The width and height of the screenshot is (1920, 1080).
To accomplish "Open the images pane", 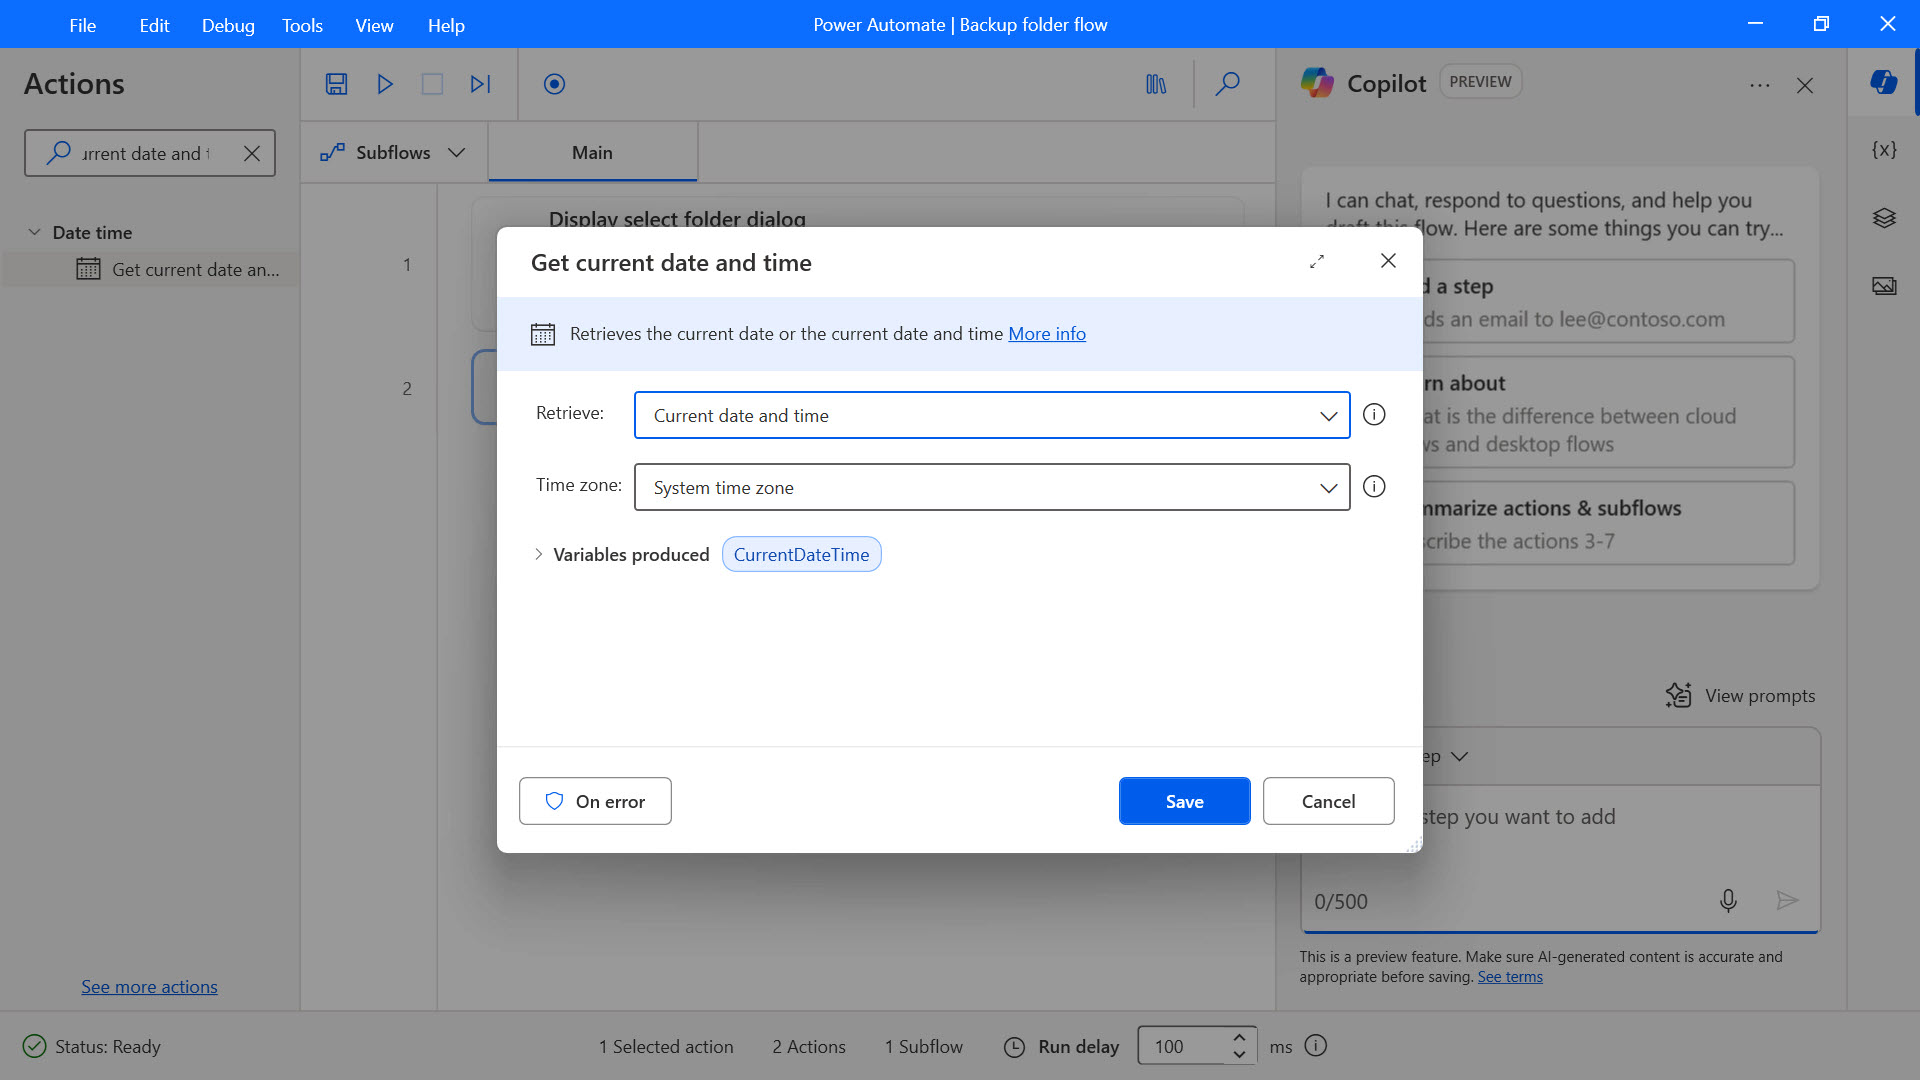I will click(1884, 286).
